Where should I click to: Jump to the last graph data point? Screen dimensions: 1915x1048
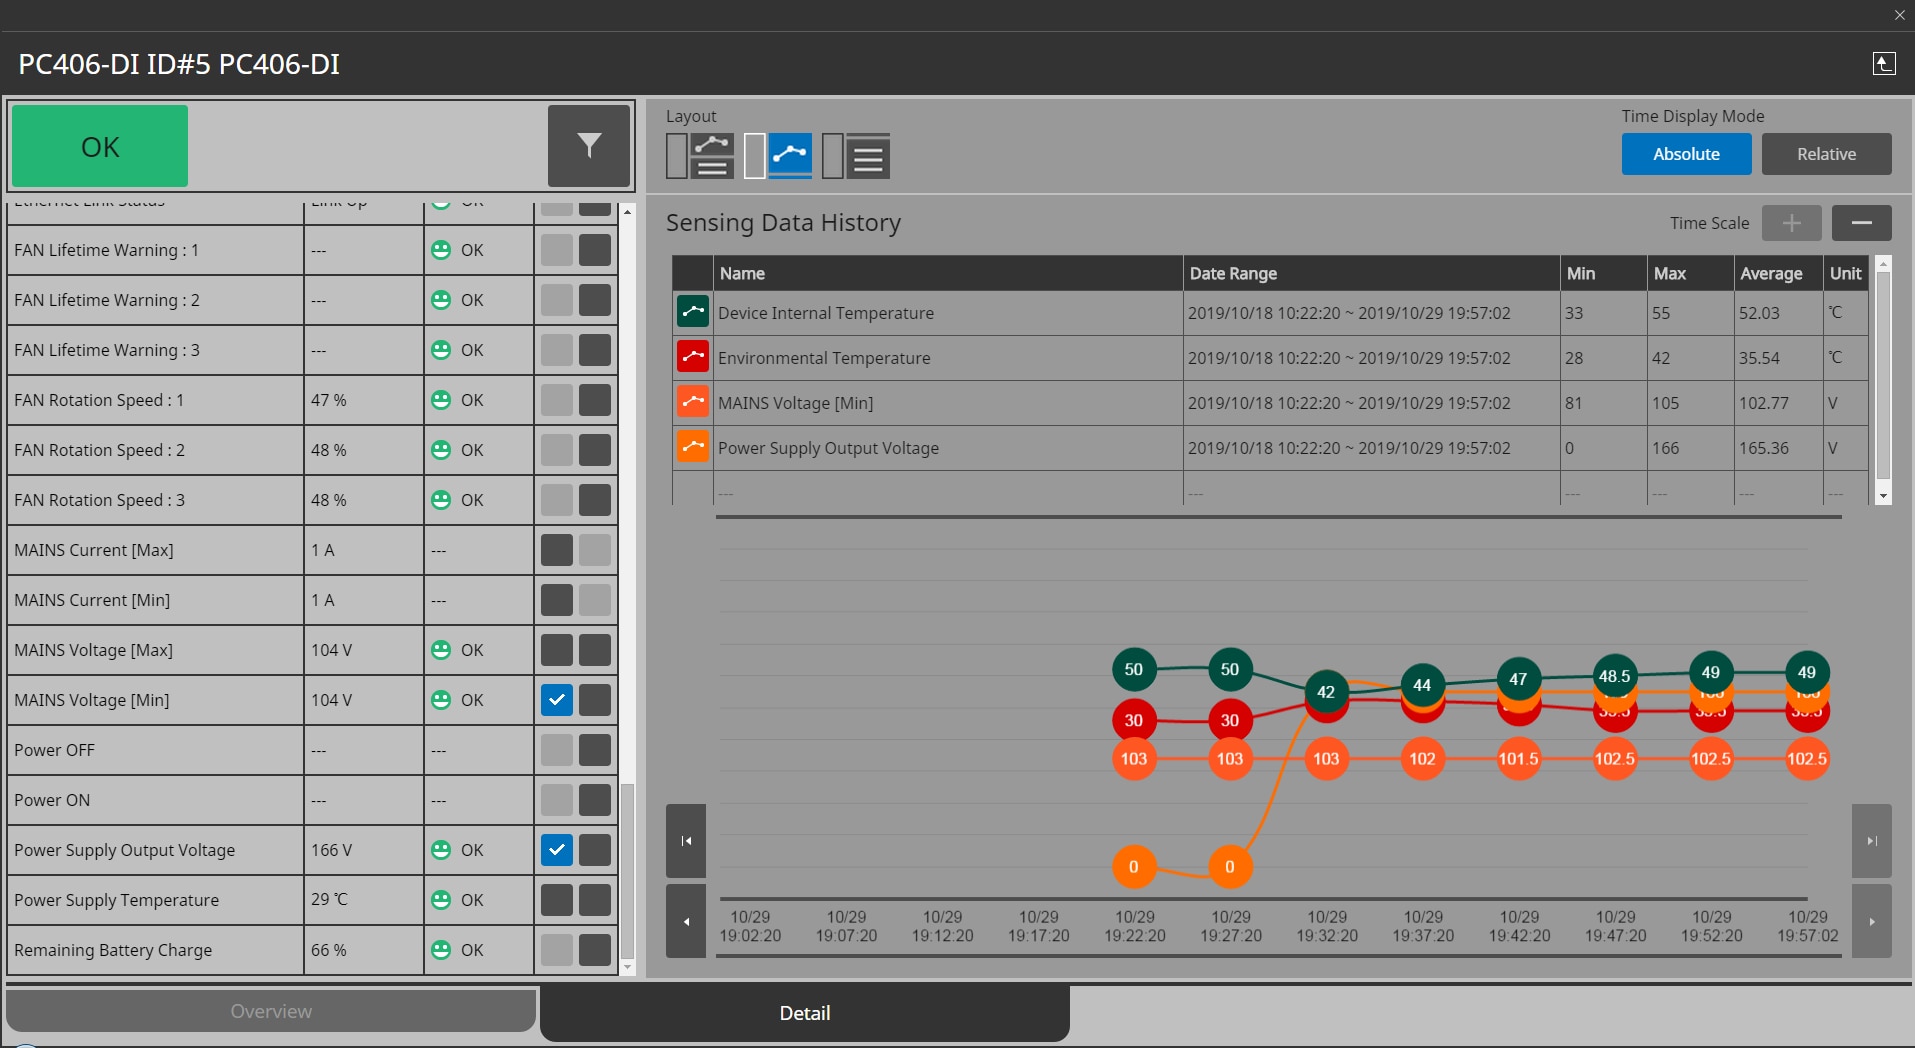1871,841
